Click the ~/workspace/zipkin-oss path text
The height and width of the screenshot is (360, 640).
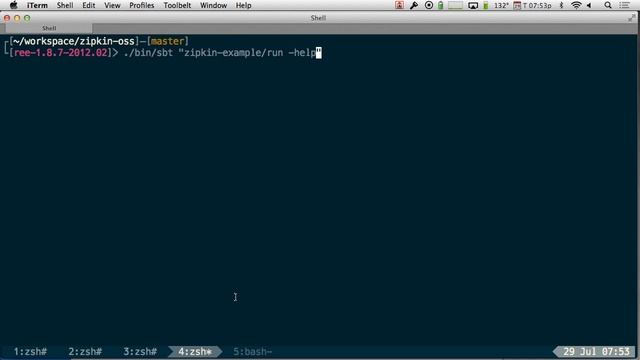coord(73,41)
